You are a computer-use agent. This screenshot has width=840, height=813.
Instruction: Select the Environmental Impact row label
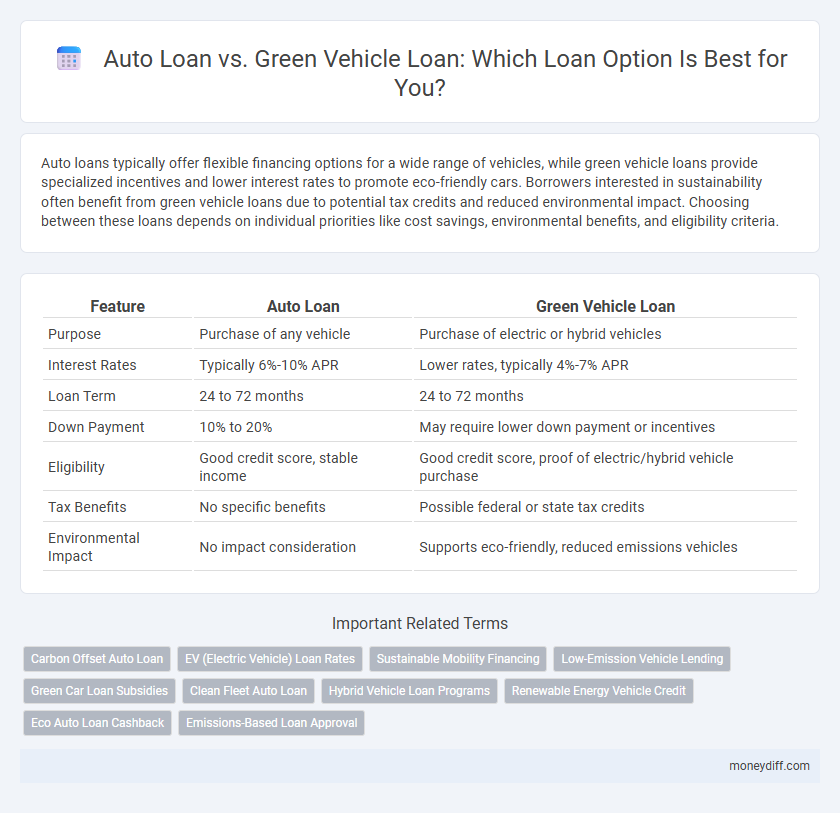click(117, 547)
